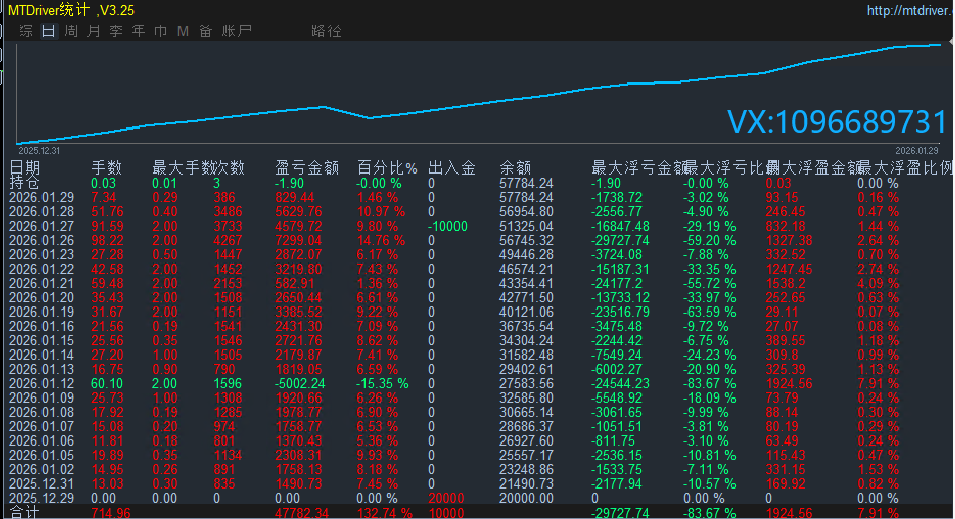
Task: Select the 2026.01.12 loss row date
Action: coord(41,384)
